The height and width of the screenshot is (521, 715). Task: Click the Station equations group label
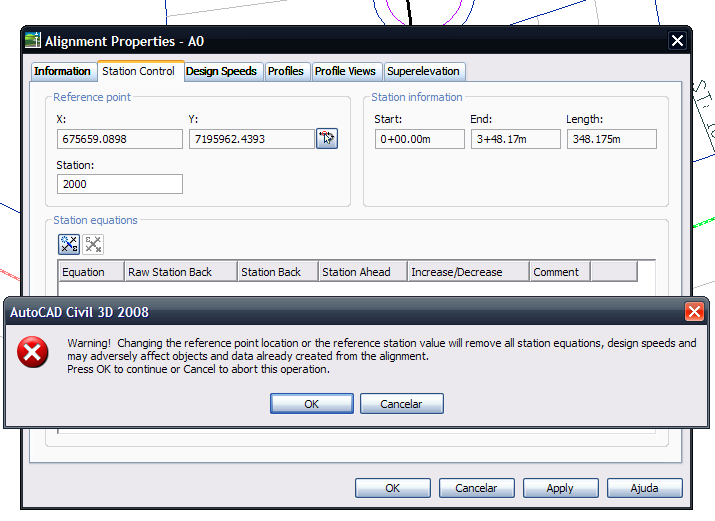95,220
